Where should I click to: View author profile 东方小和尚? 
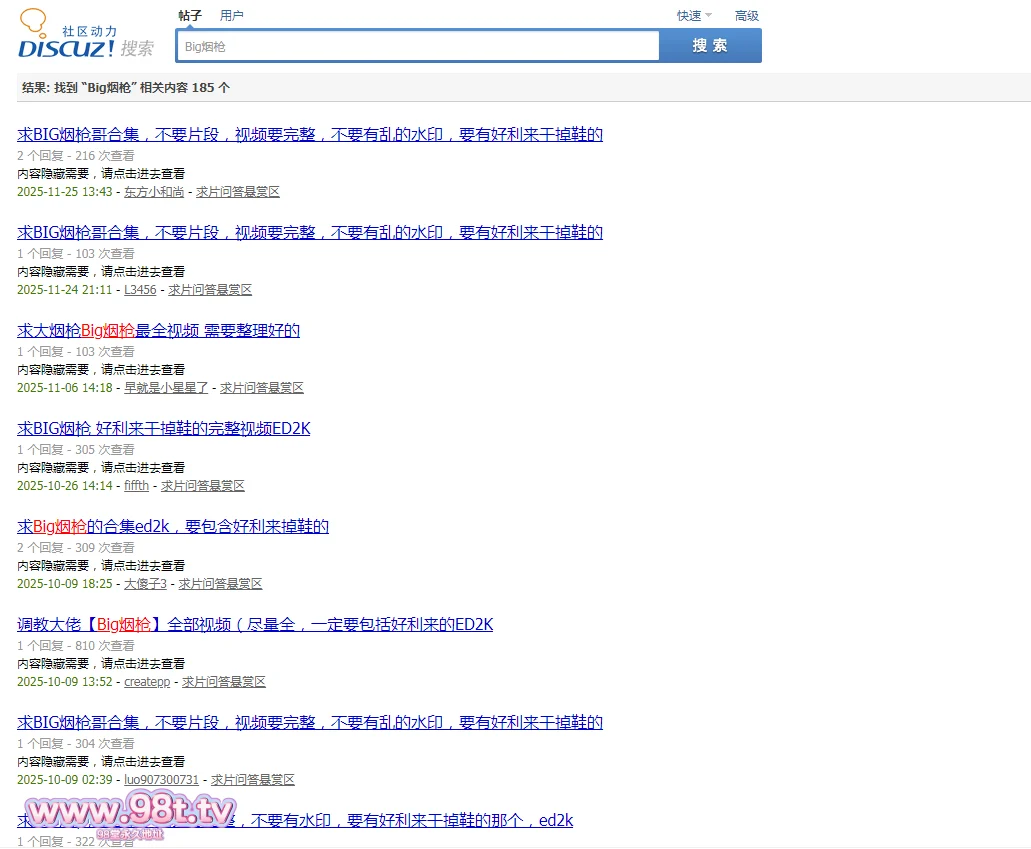tap(154, 192)
